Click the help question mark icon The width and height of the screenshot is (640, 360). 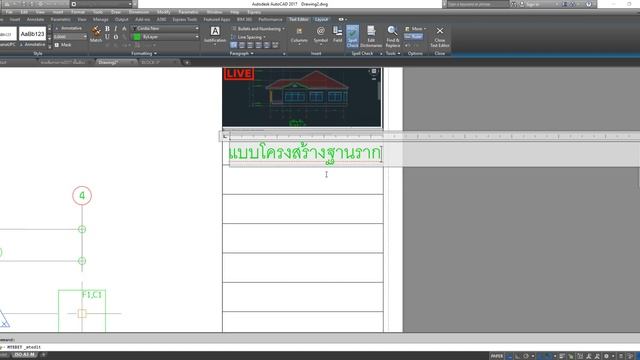click(589, 4)
